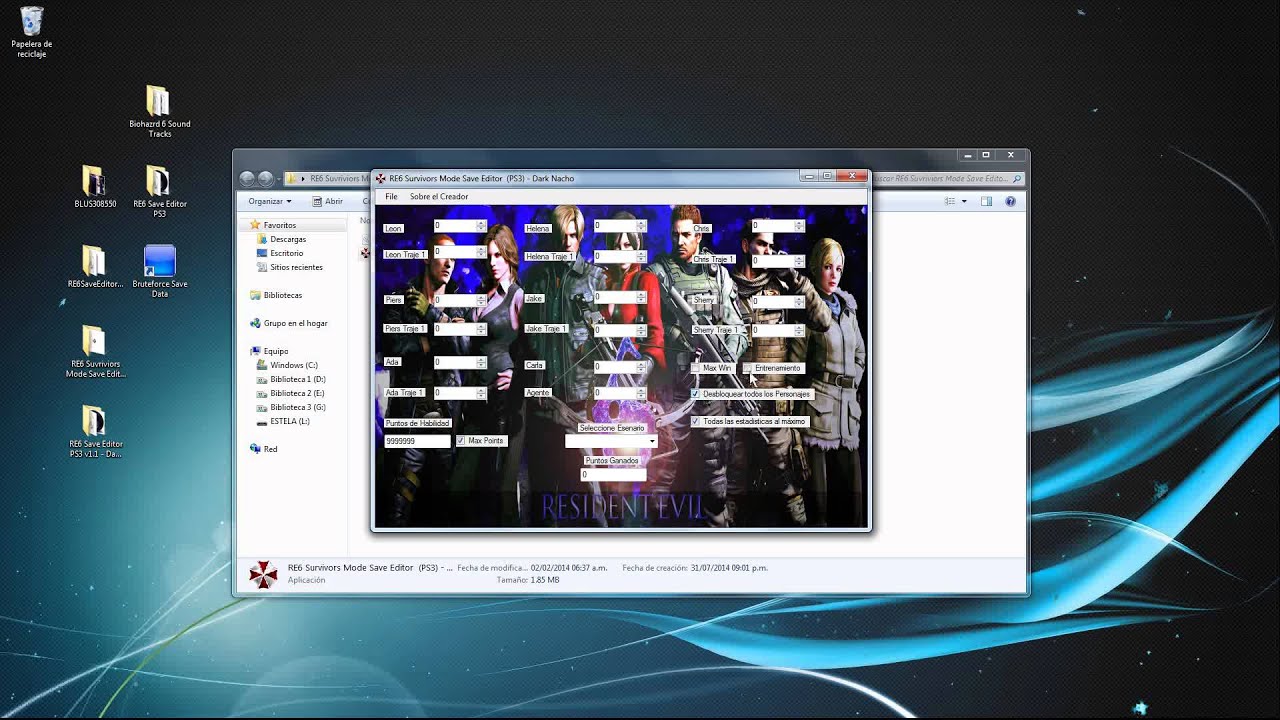
Task: Open Escritorio in the navigation pane
Action: [x=286, y=253]
